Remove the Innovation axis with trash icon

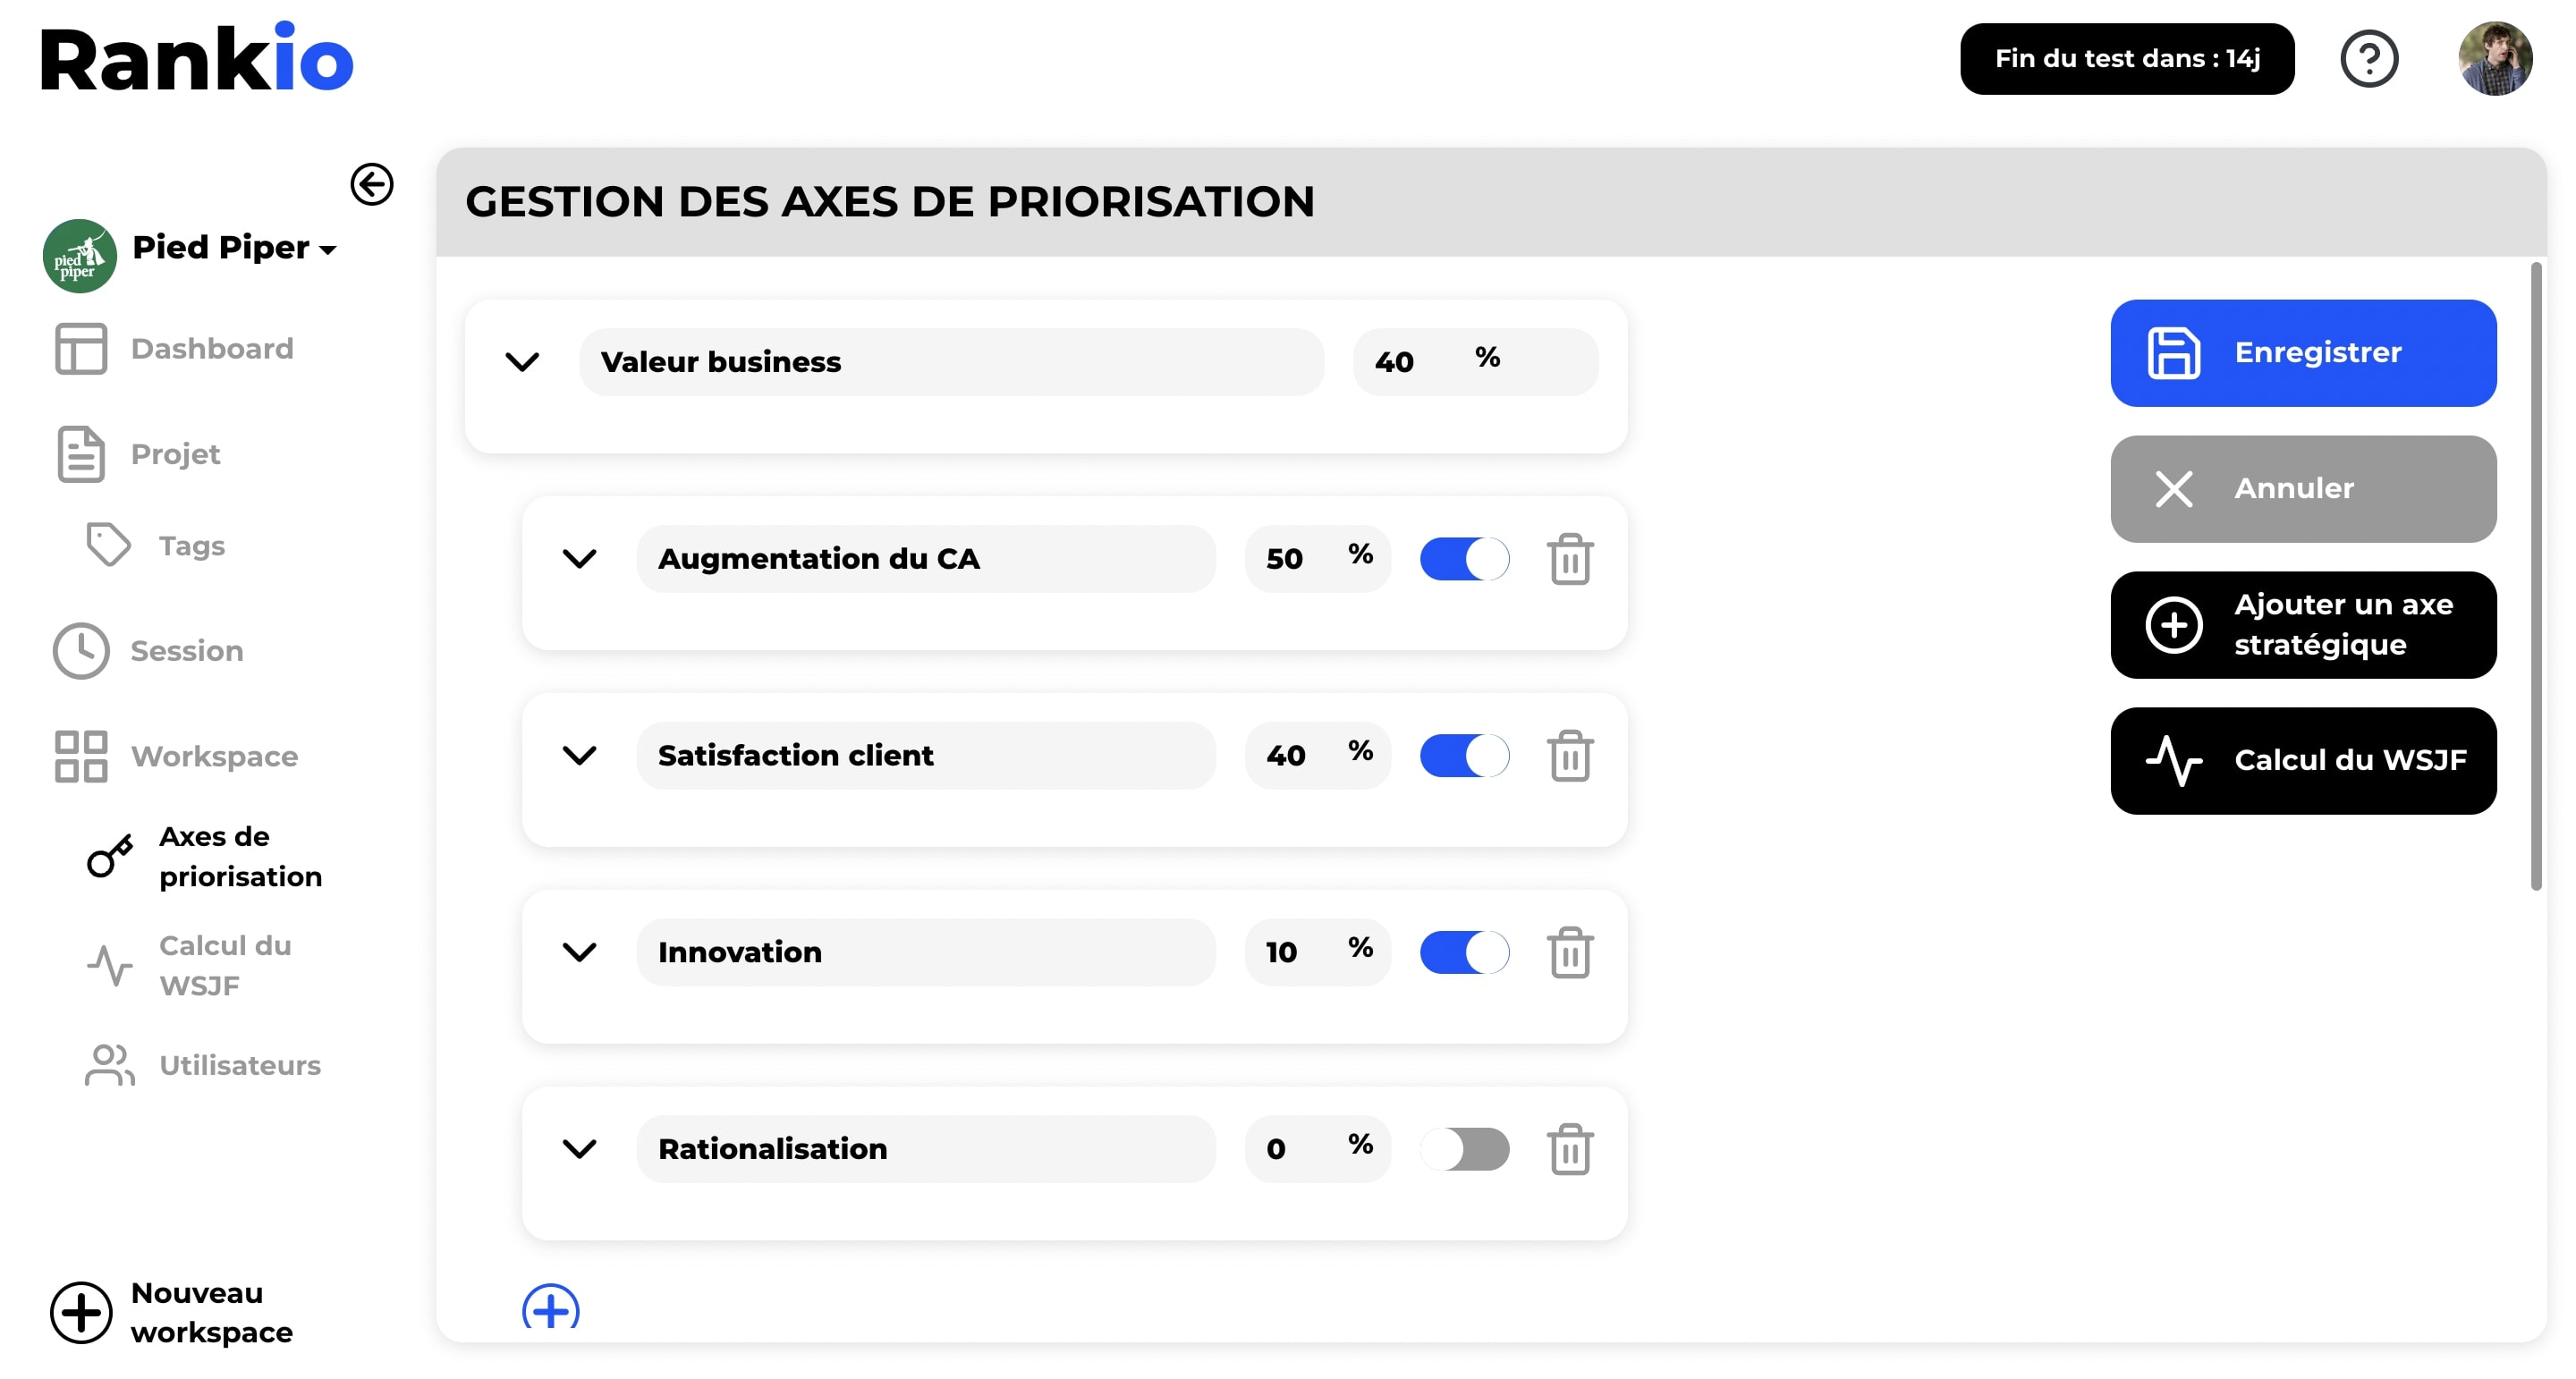click(x=1569, y=952)
